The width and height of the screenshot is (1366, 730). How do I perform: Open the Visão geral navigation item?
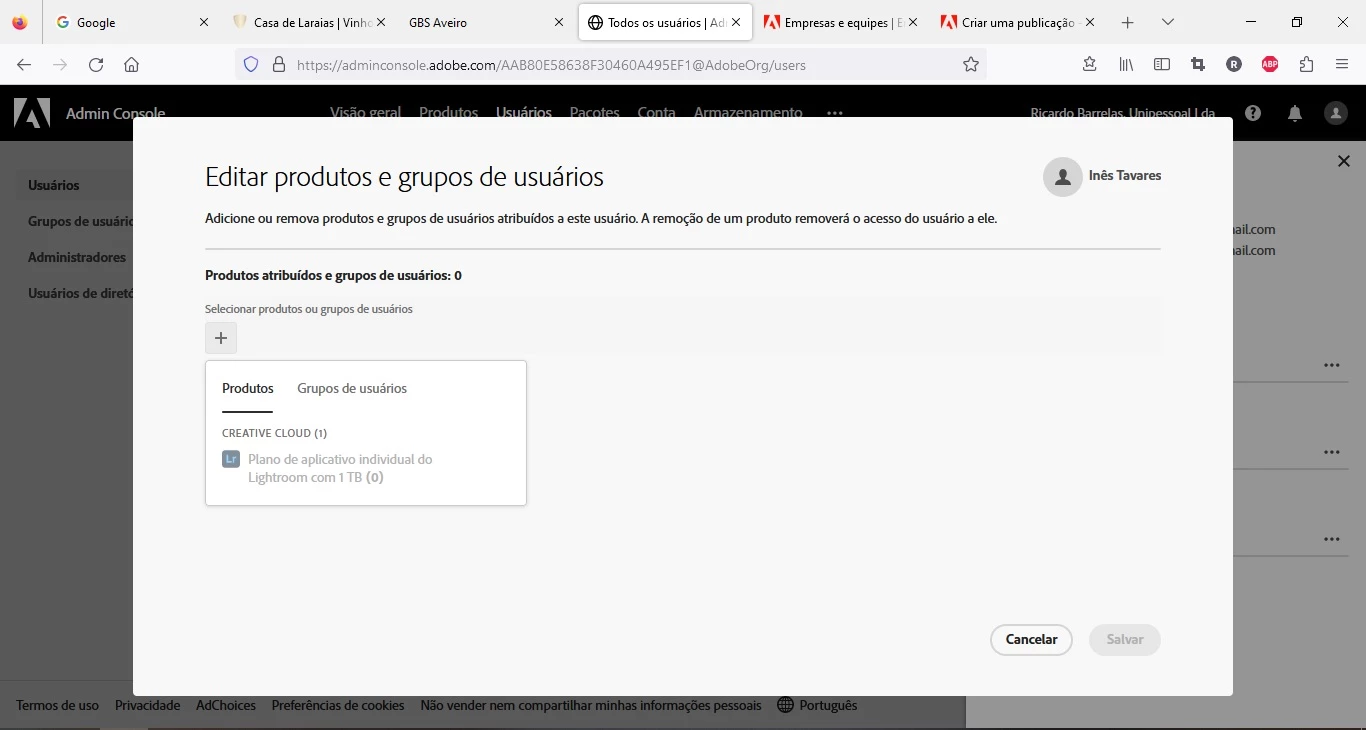[x=365, y=113]
